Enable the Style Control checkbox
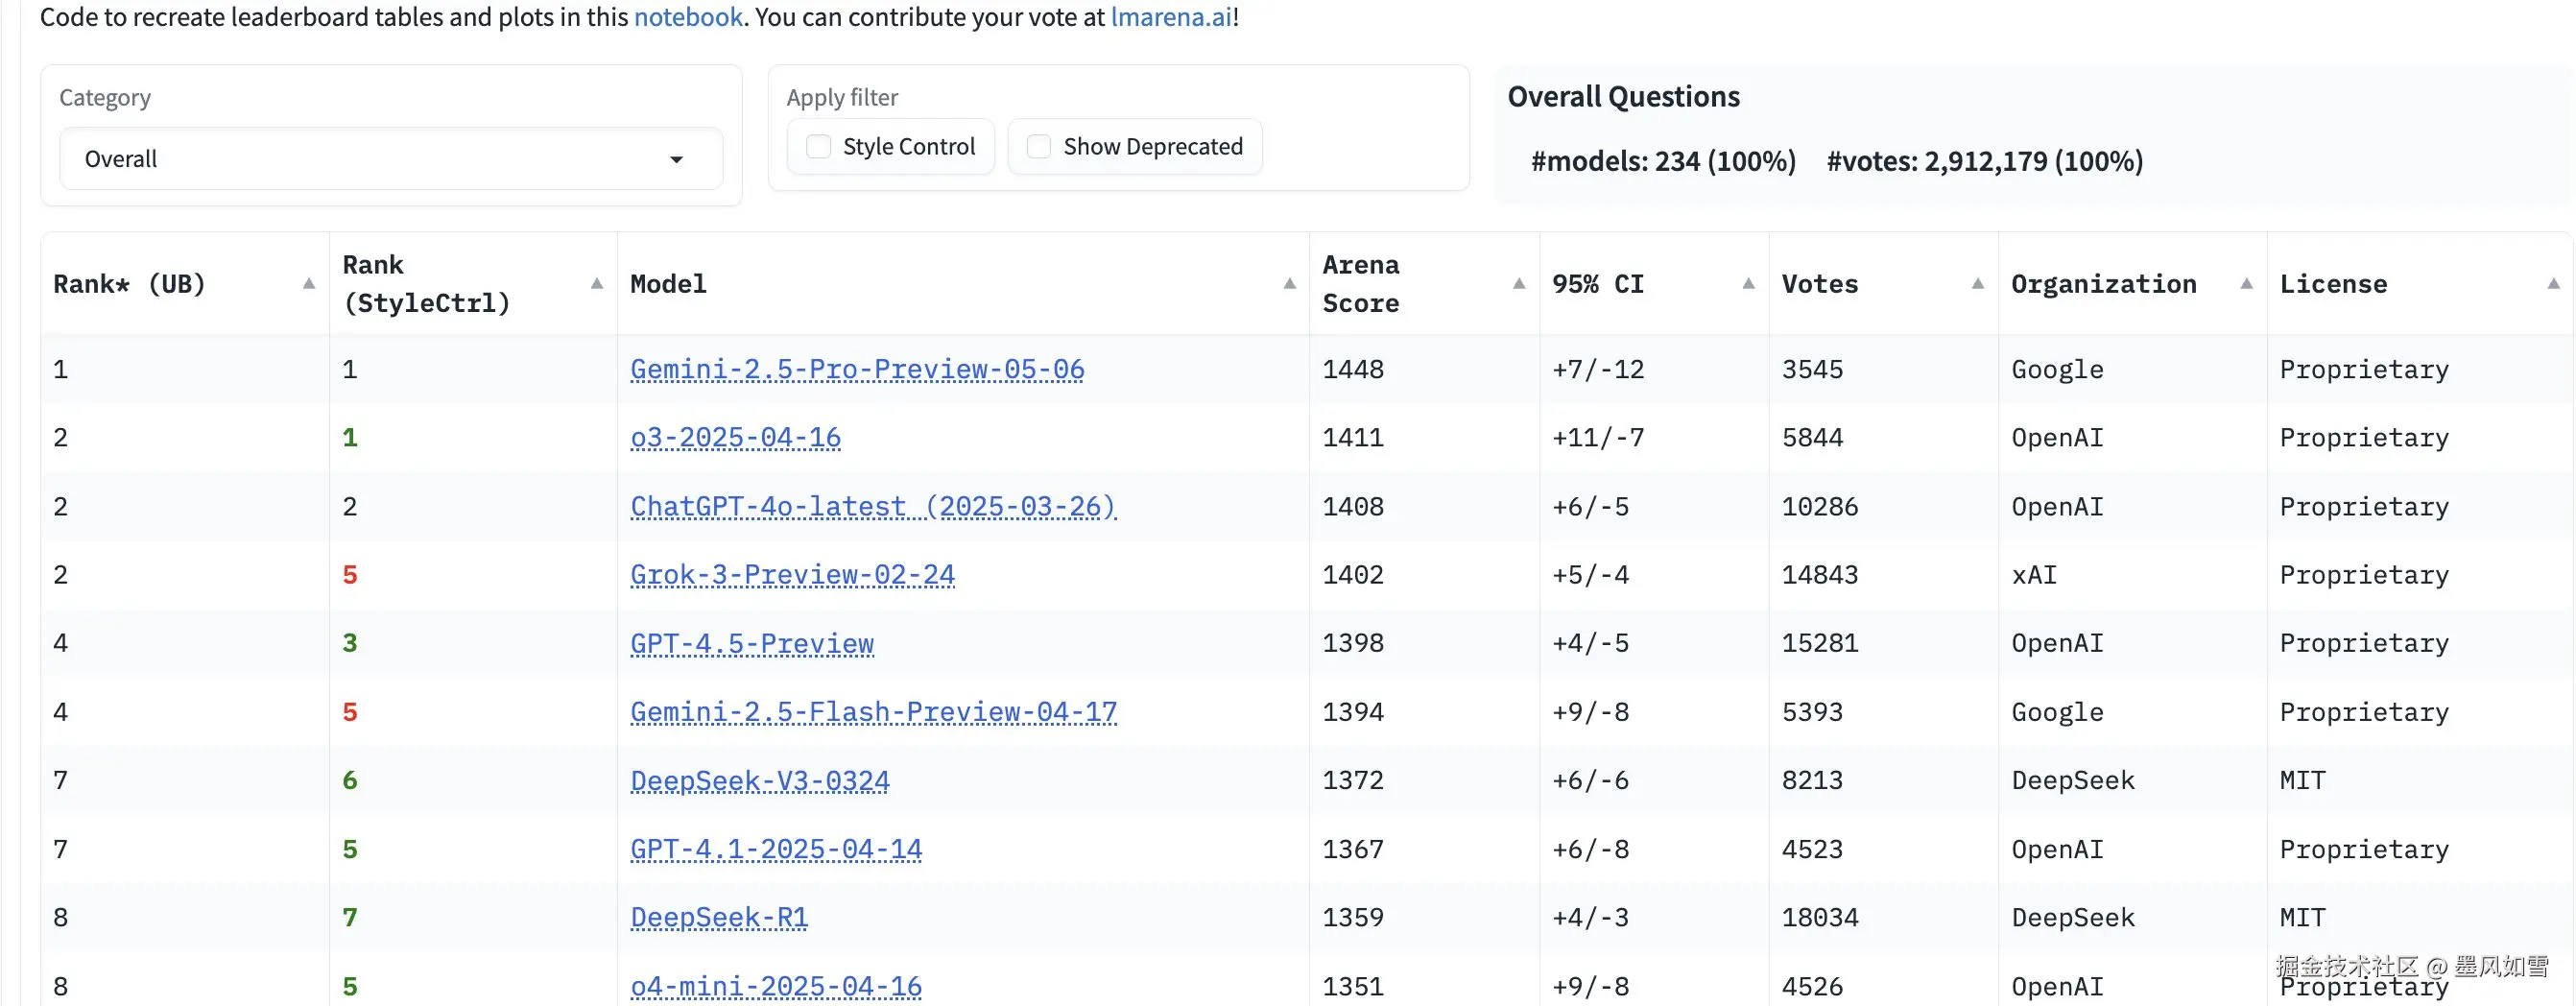Screen dimensions: 2576x1006 pyautogui.click(x=819, y=147)
